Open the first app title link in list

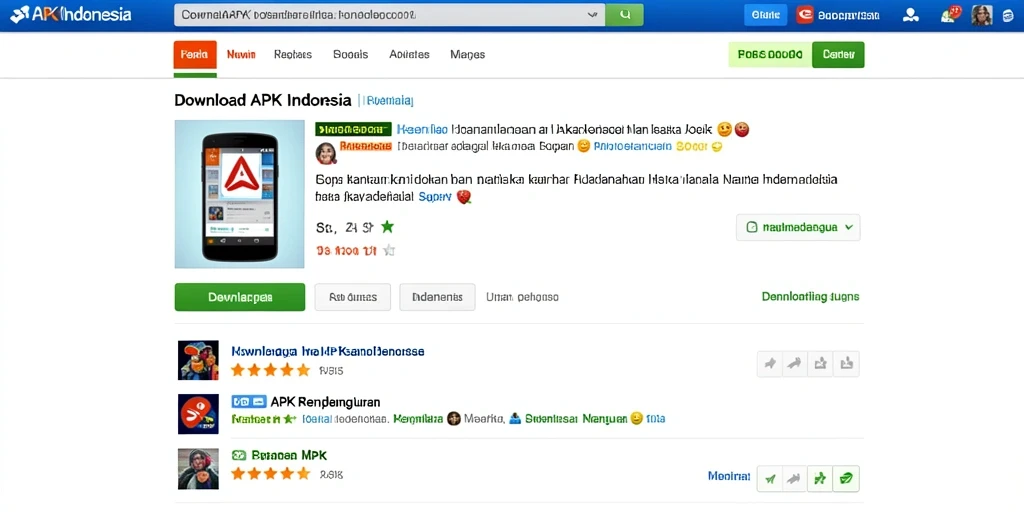tap(328, 351)
